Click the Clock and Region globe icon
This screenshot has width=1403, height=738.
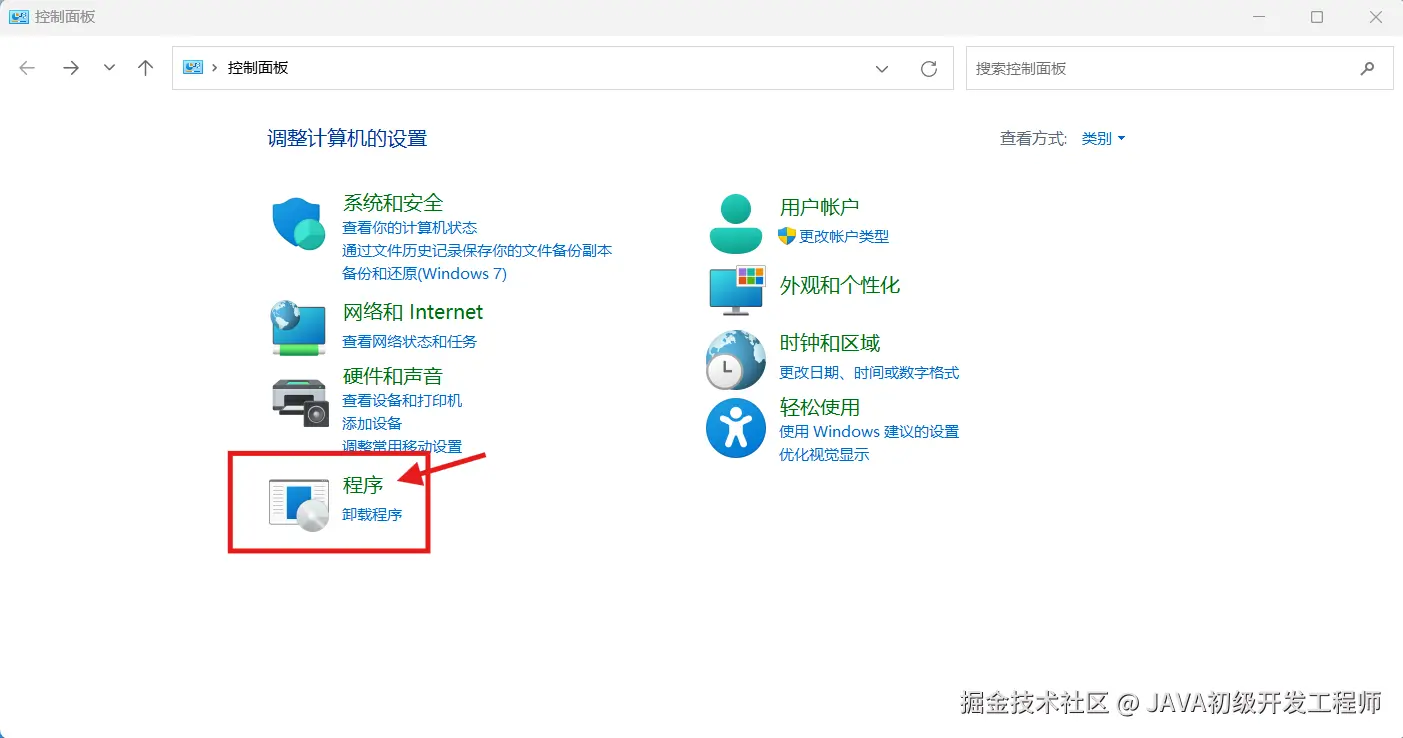coord(735,359)
